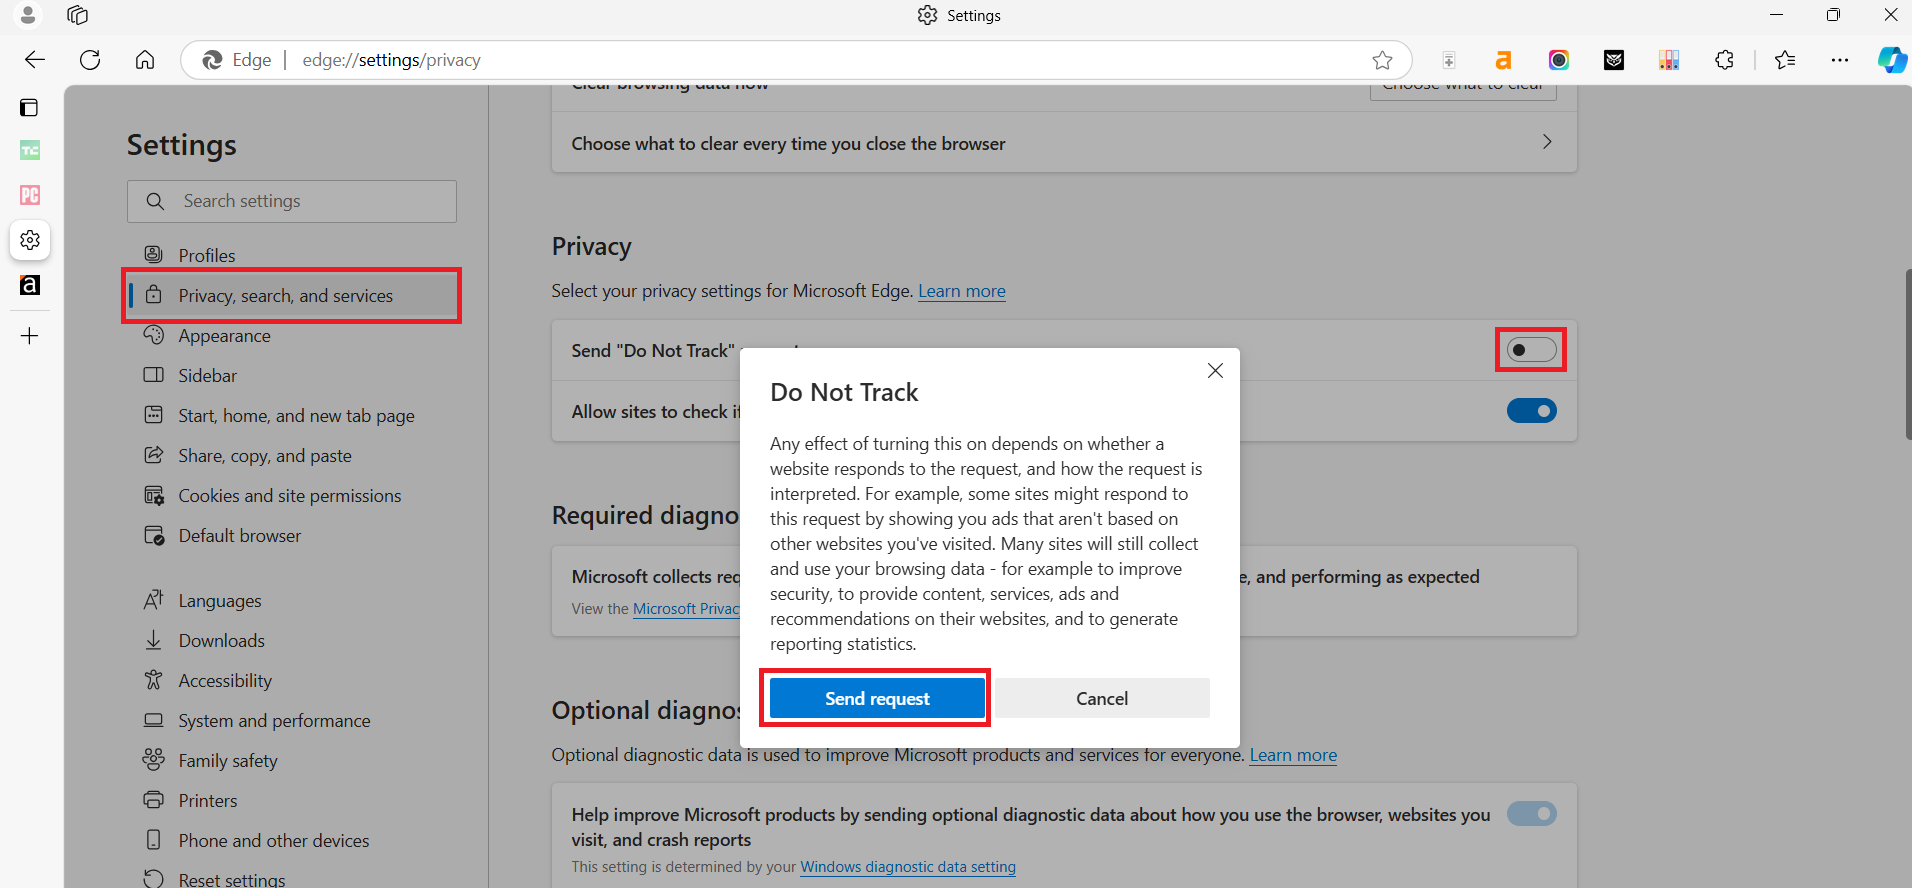Toggle optional diagnostic data switch

1531,814
